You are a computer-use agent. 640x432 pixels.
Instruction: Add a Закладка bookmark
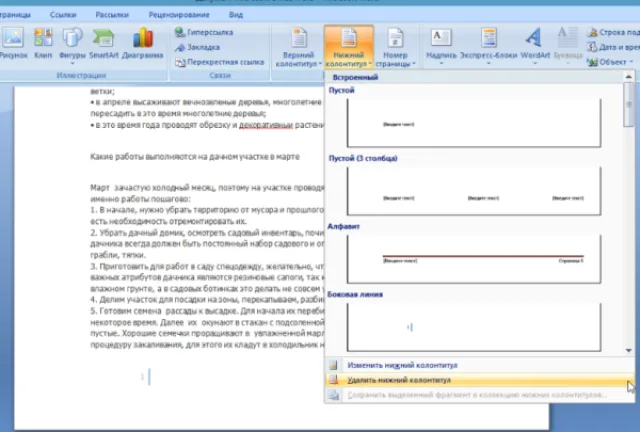(198, 47)
